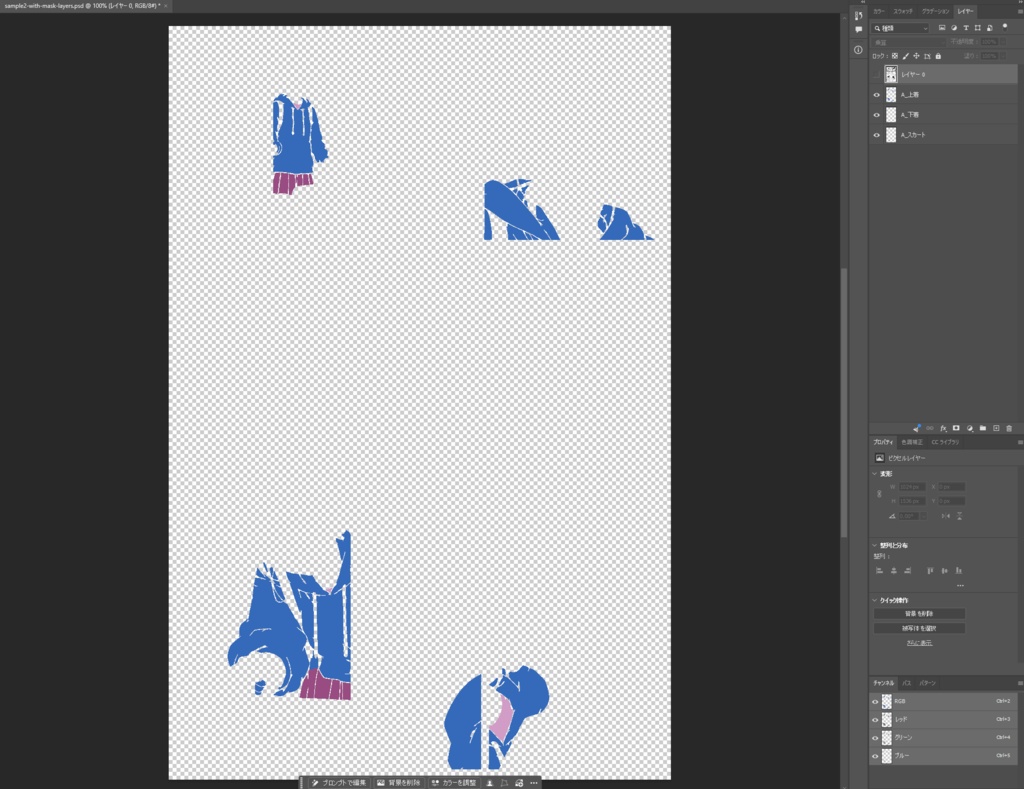The height and width of the screenshot is (789, 1024).
Task: Switch to the 色調補正 tab
Action: [x=912, y=442]
